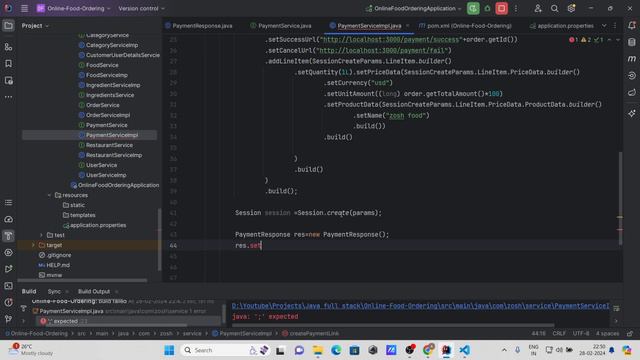Open the main hamburger menu
The height and width of the screenshot is (360, 640).
[24, 8]
